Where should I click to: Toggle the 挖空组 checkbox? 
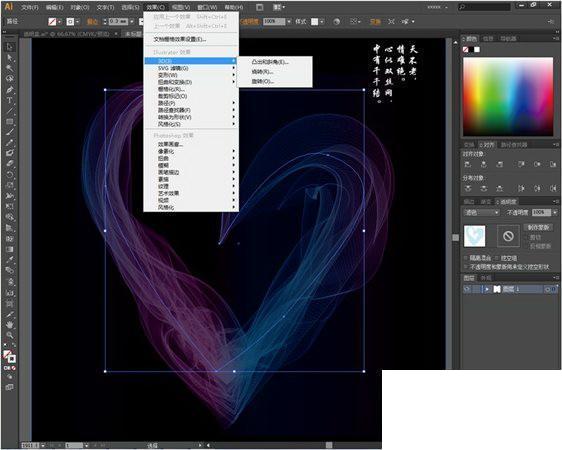pos(497,258)
